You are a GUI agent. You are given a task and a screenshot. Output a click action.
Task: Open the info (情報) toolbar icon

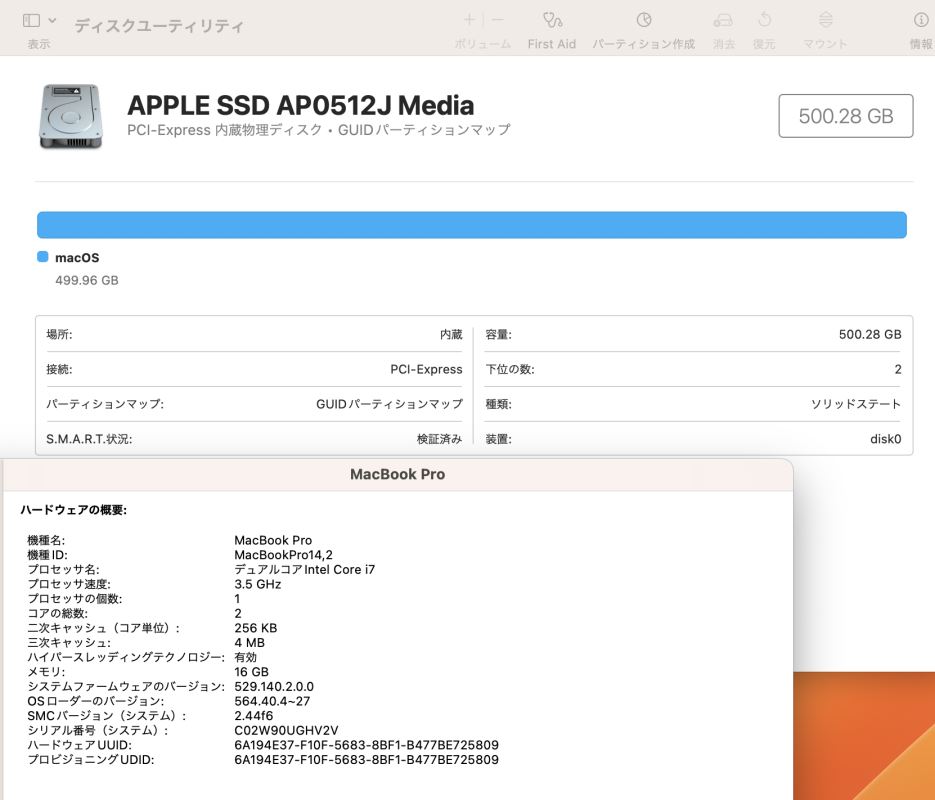click(x=921, y=20)
